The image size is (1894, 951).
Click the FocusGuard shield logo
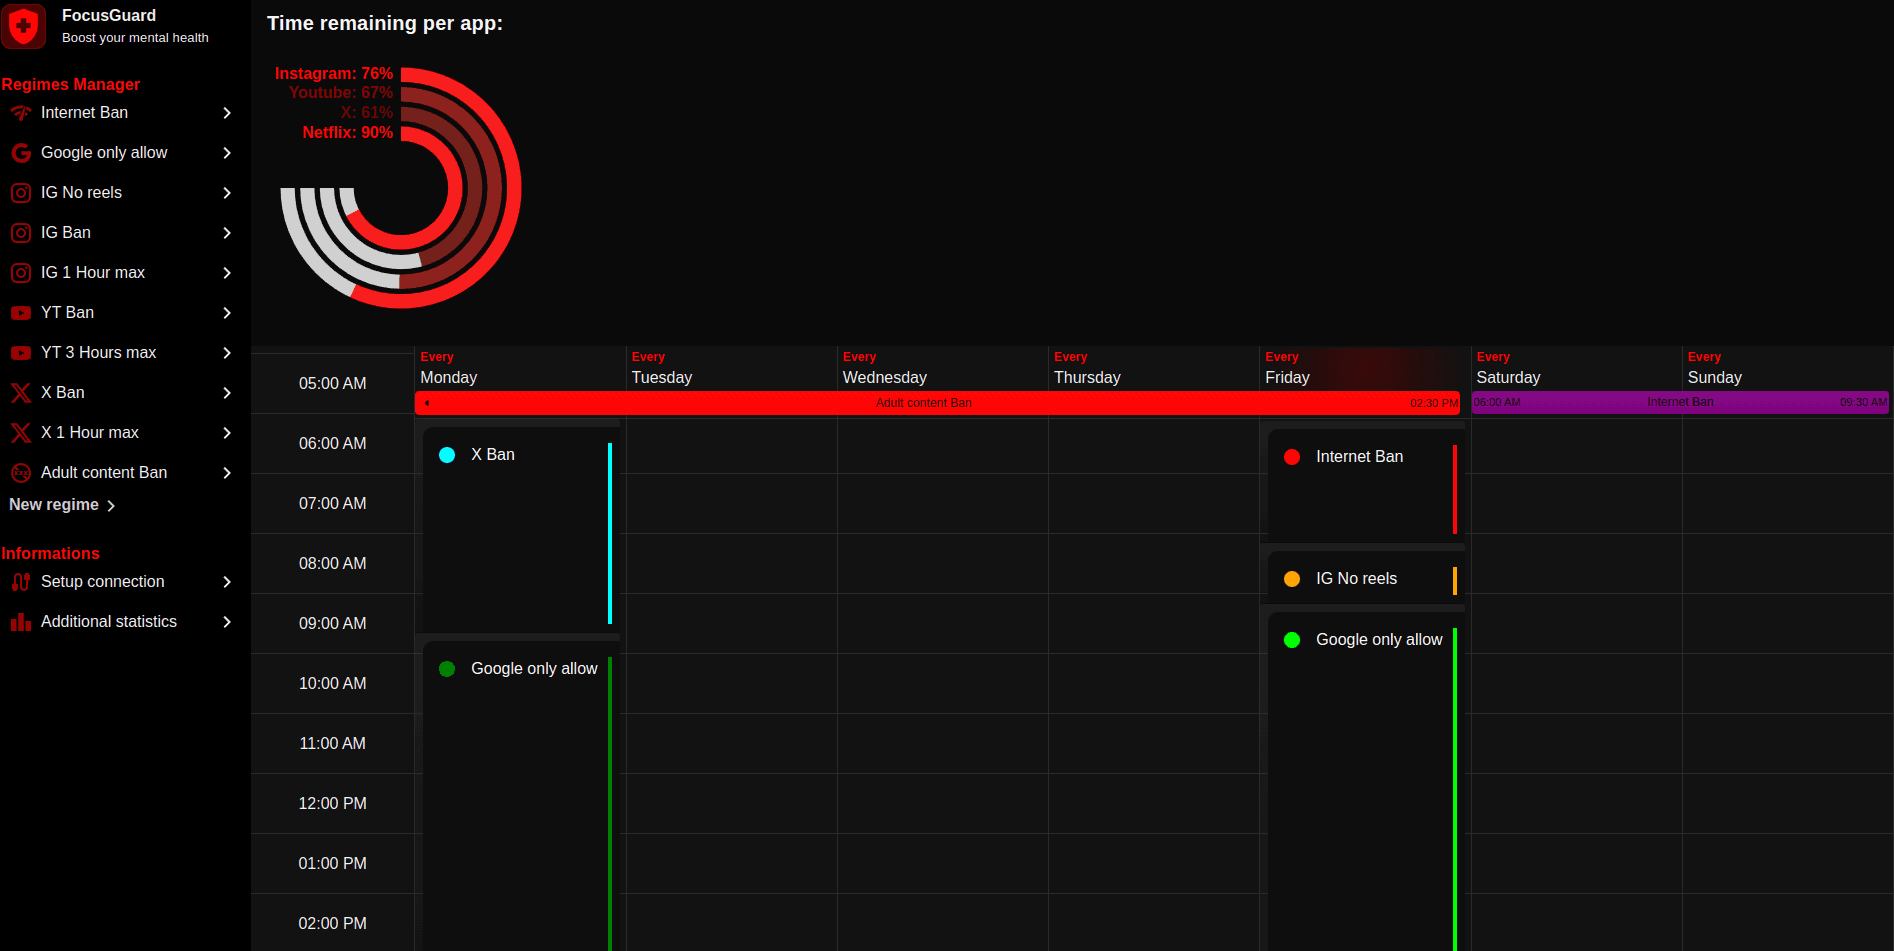click(x=24, y=26)
